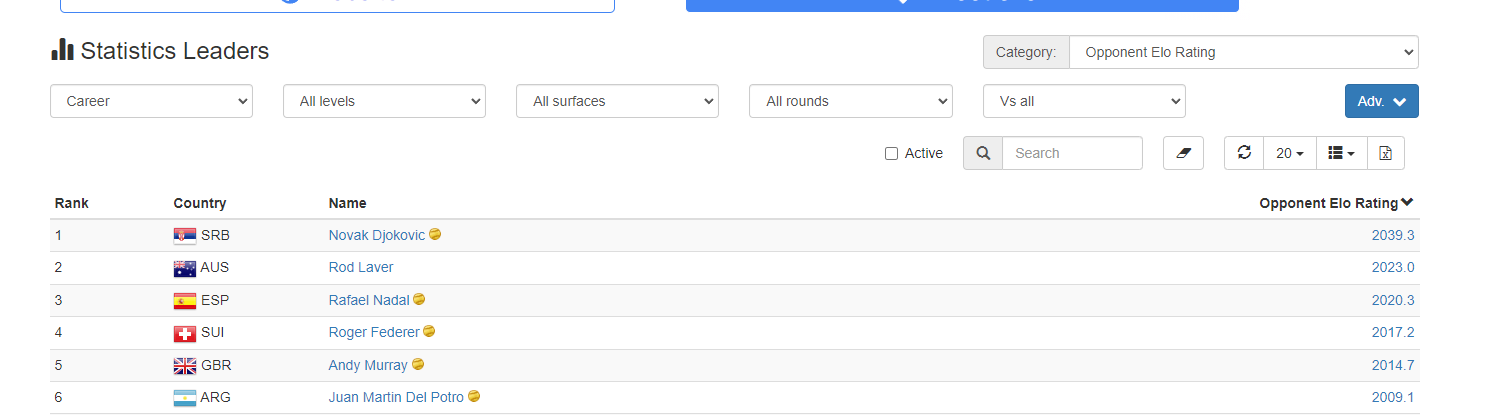Expand the Adv. filter button

(1381, 101)
